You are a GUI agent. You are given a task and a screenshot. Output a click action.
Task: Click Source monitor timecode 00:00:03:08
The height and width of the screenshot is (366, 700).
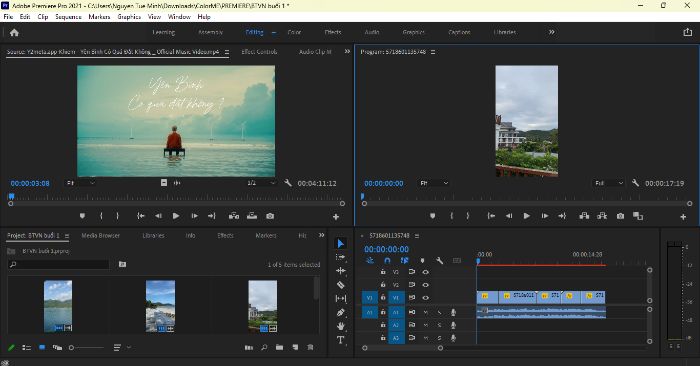tap(30, 183)
